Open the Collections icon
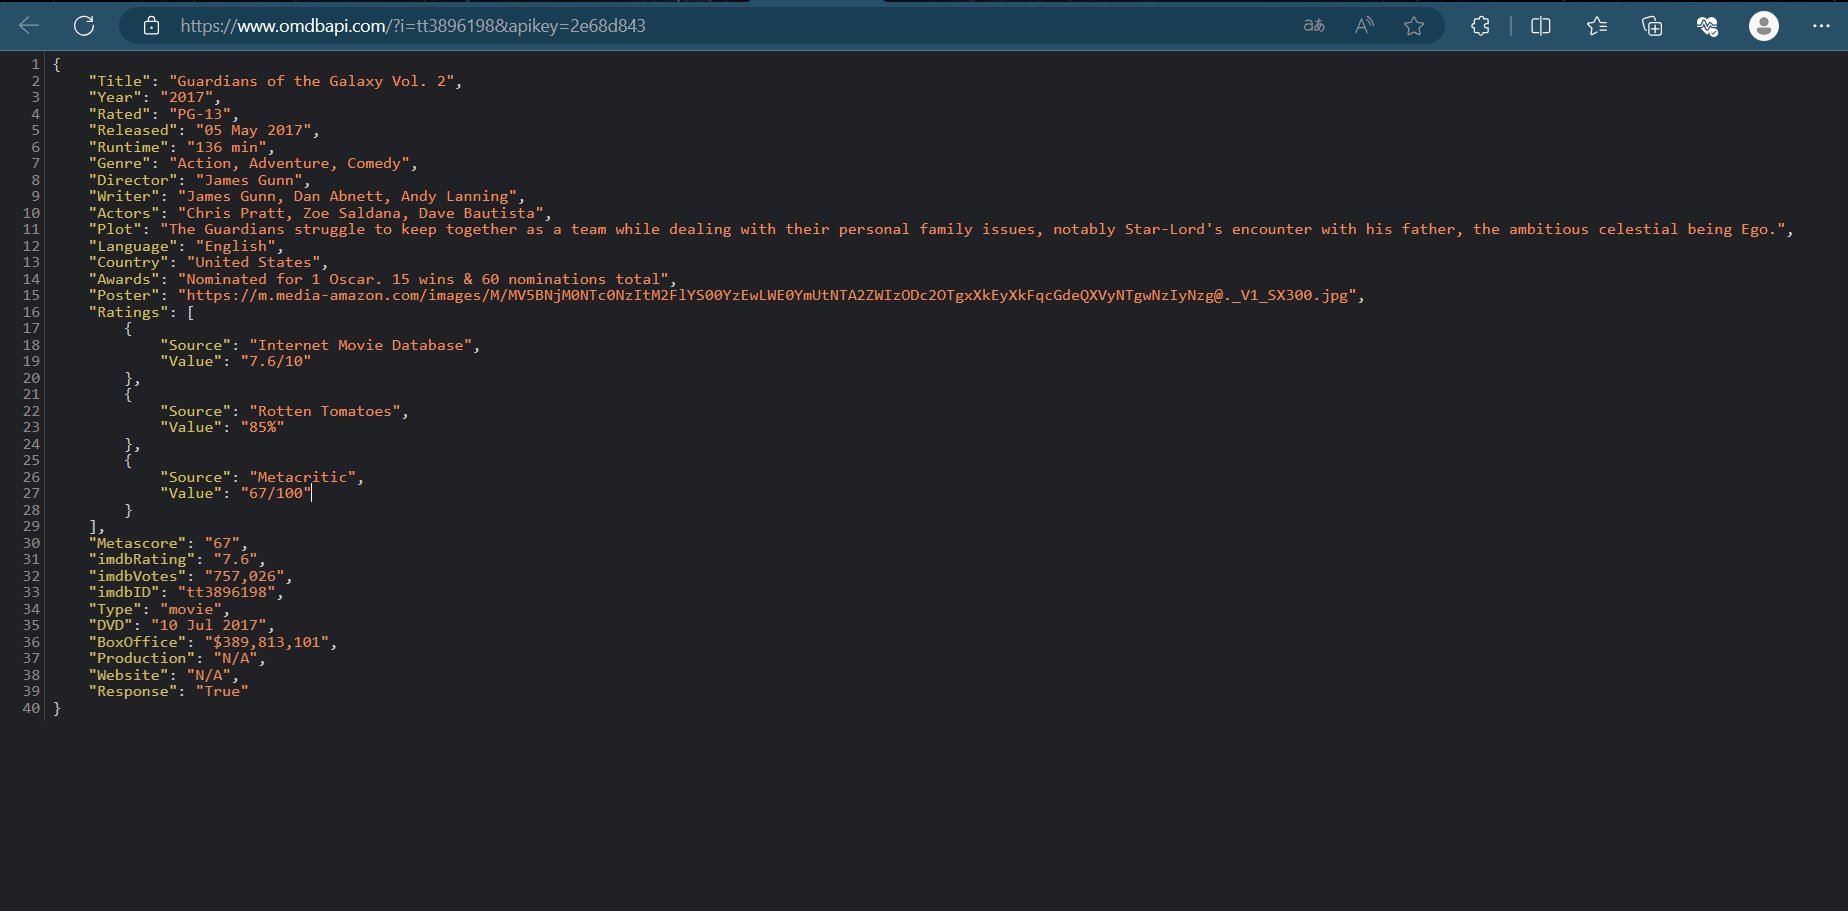 (1652, 26)
